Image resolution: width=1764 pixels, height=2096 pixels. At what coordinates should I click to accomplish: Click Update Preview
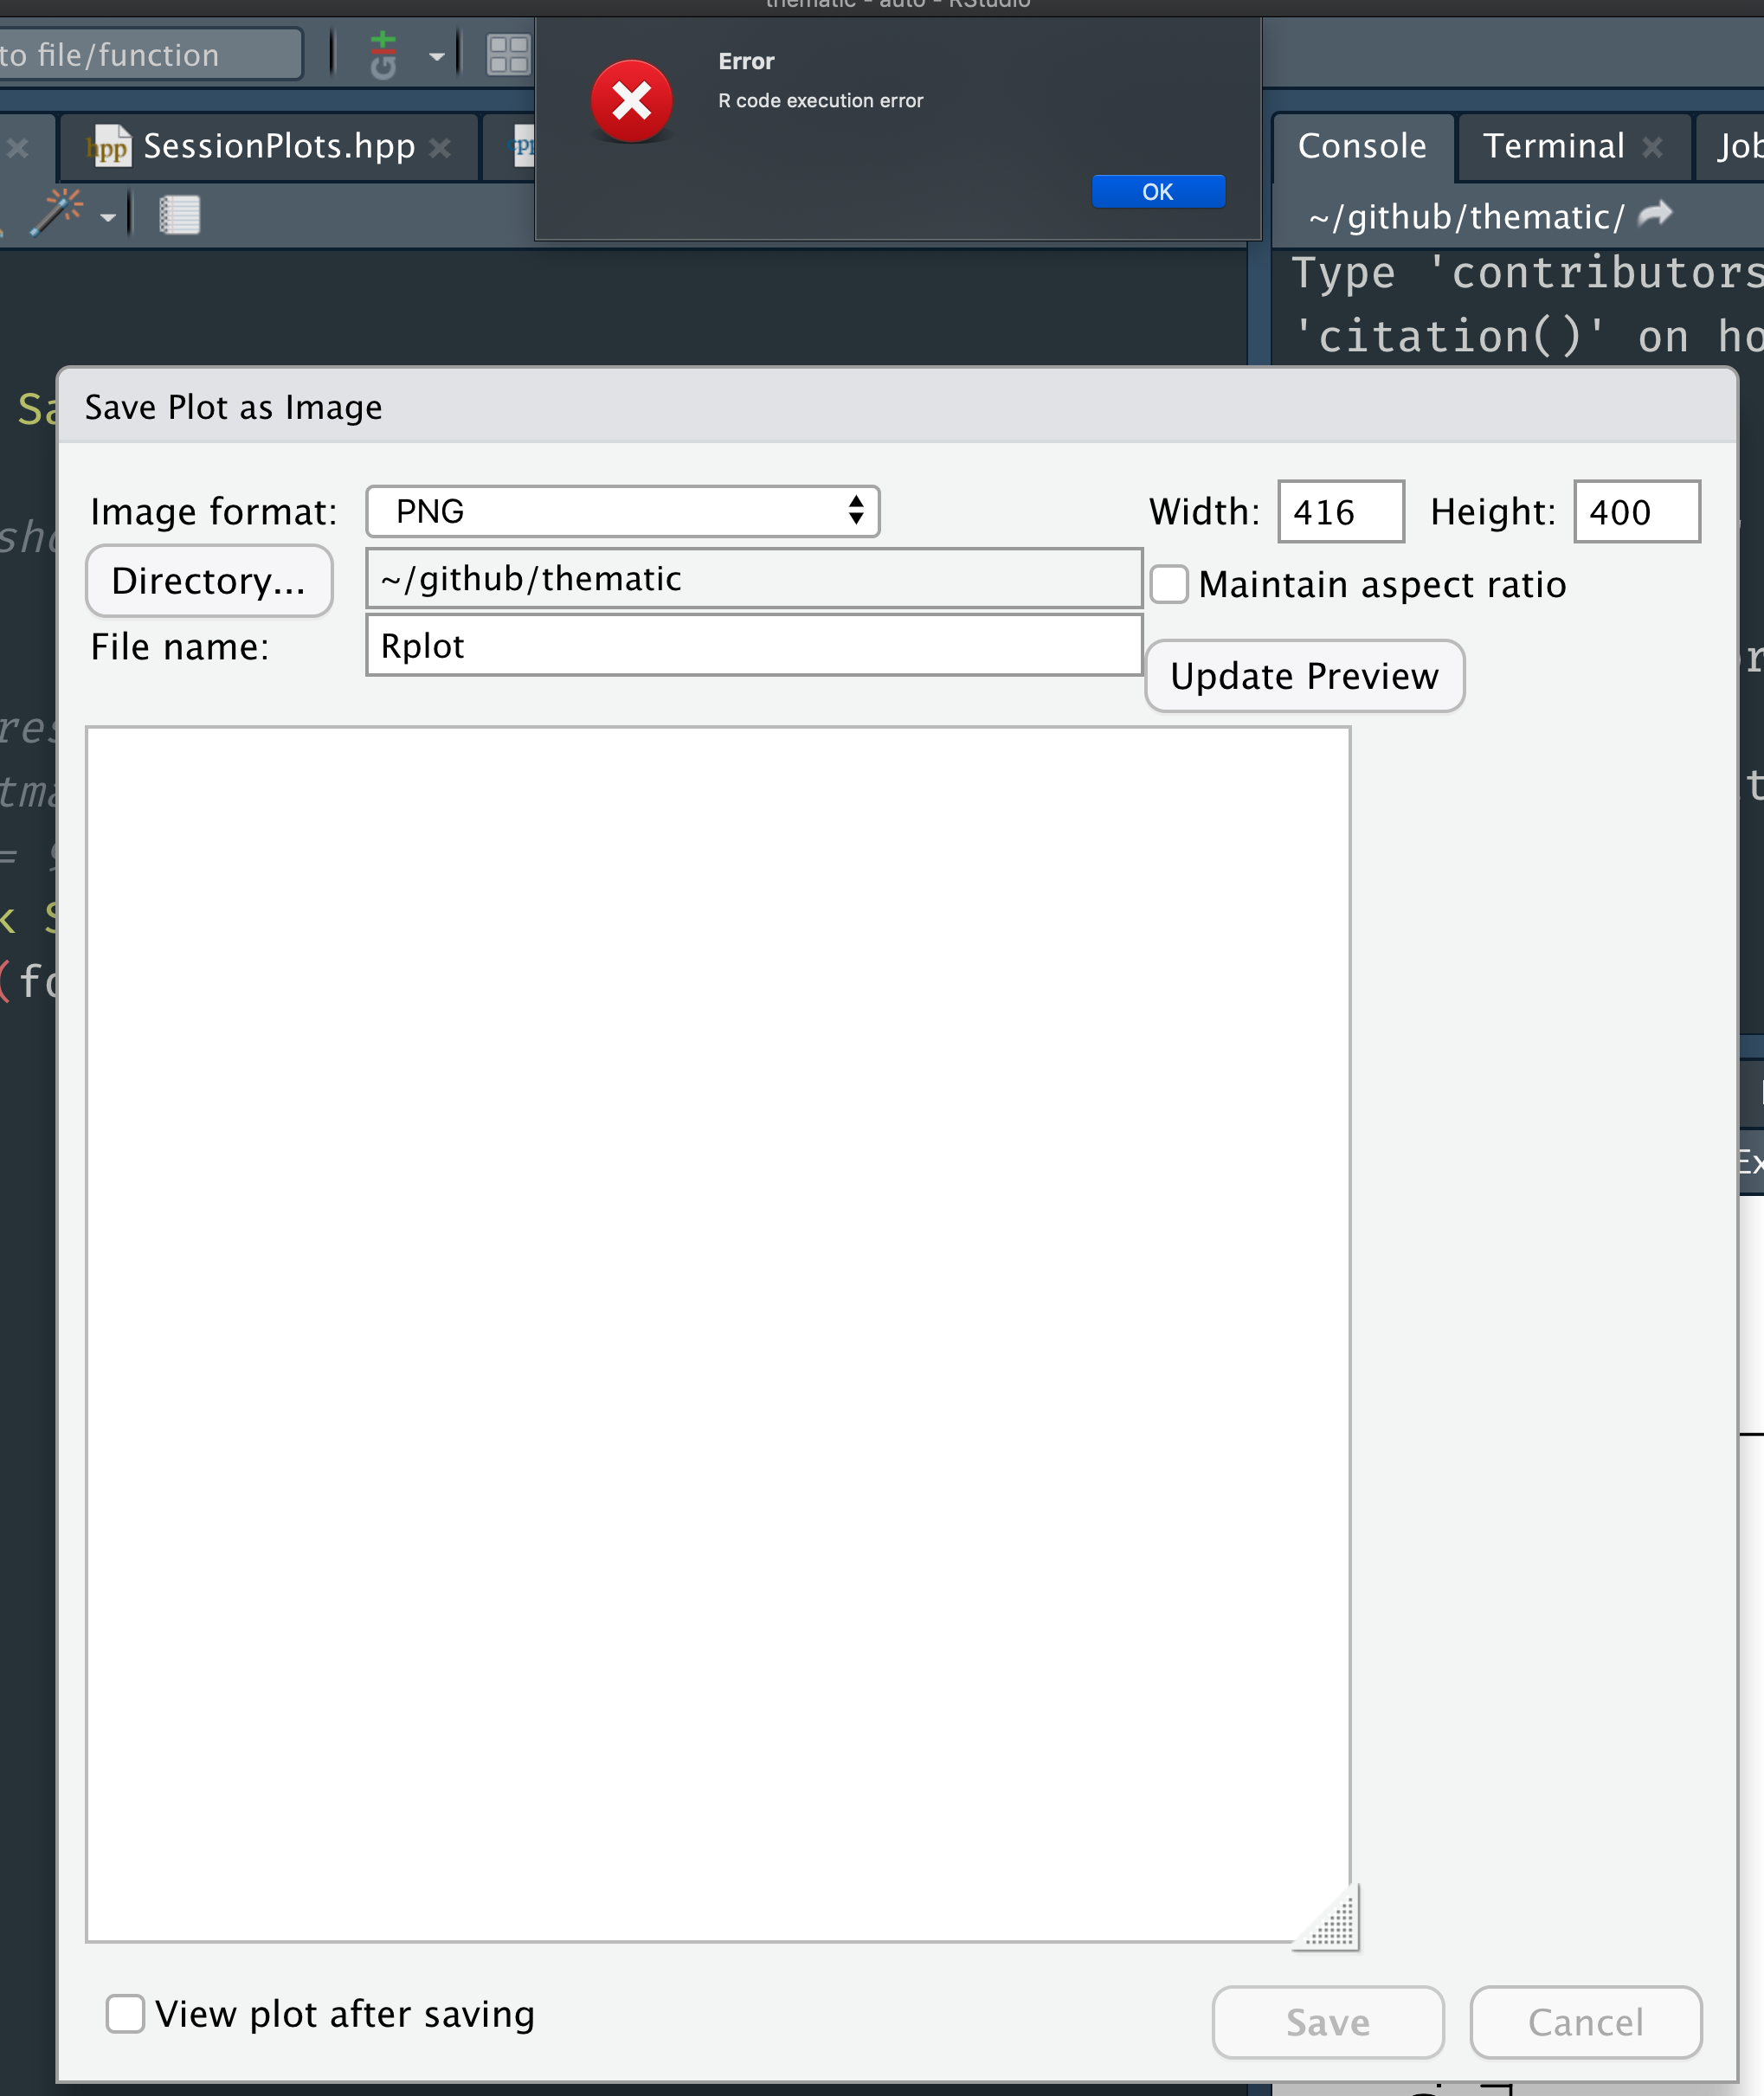coord(1303,676)
